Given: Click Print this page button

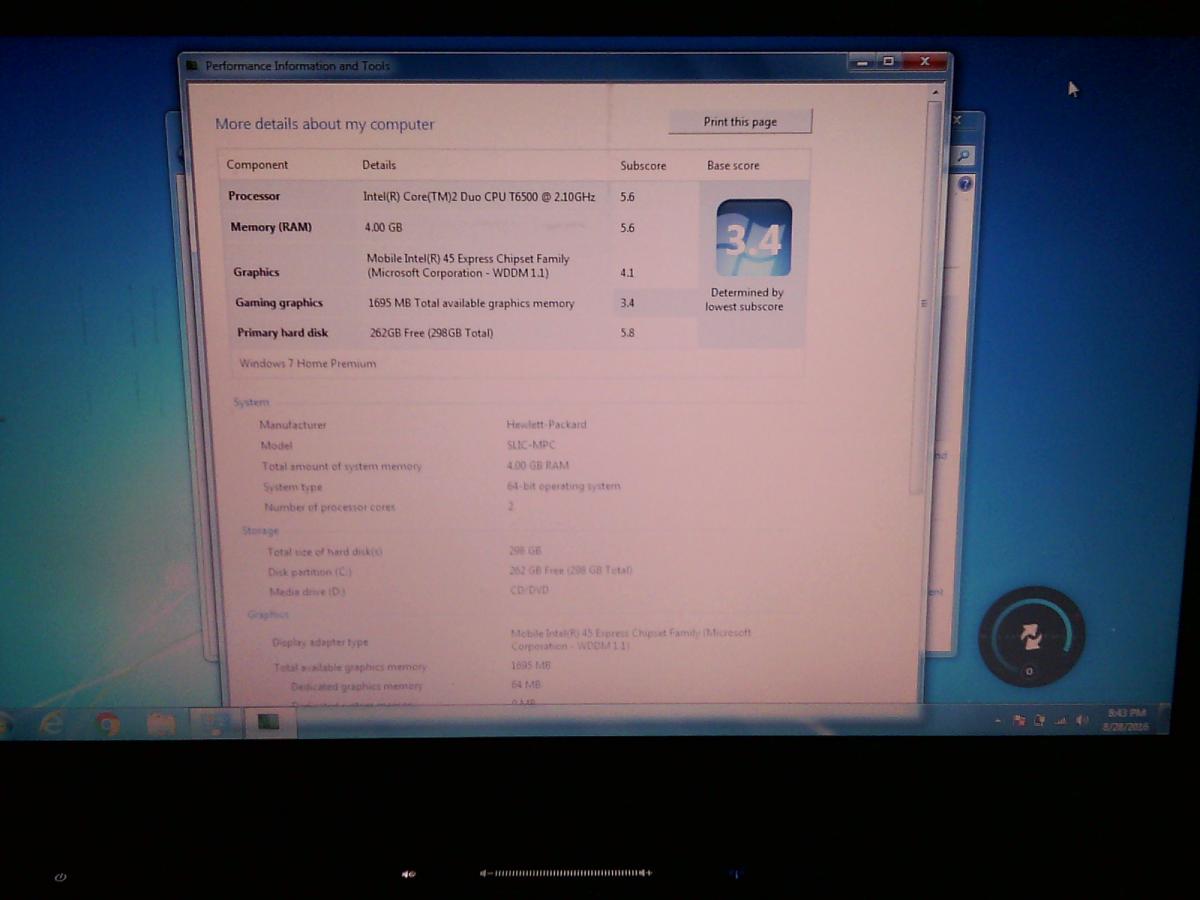Looking at the screenshot, I should [740, 122].
